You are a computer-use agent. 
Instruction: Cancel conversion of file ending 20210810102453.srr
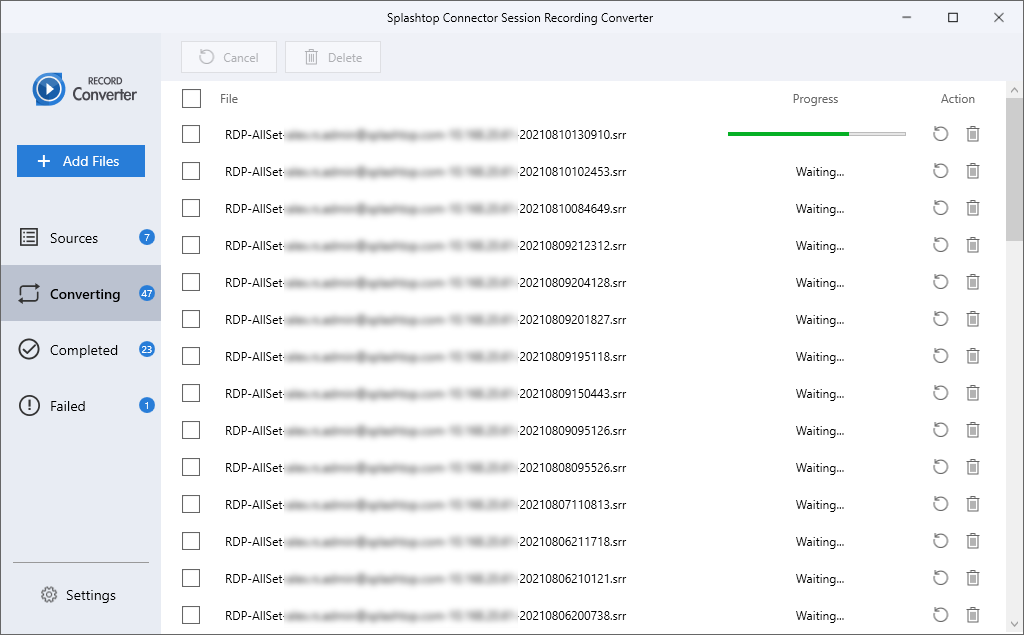click(940, 171)
